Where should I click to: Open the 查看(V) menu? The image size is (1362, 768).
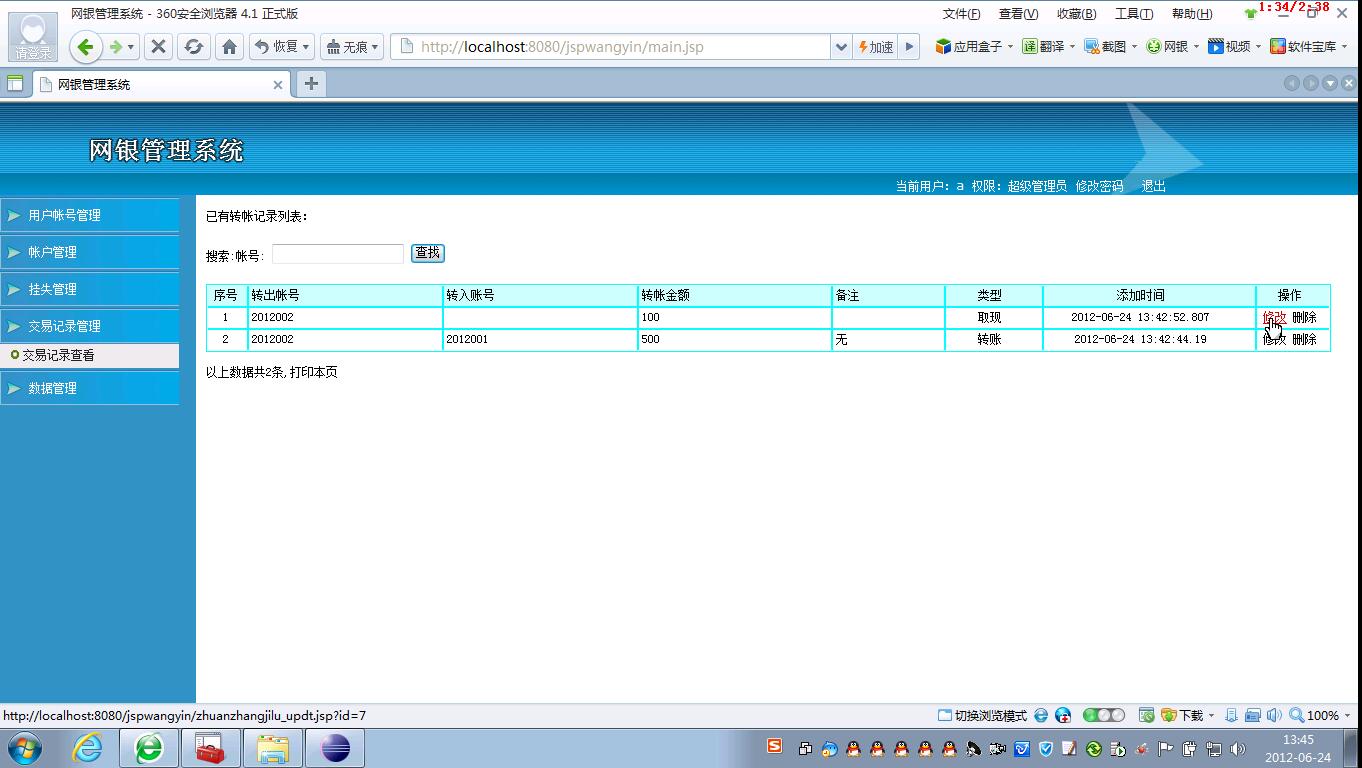tap(1018, 14)
